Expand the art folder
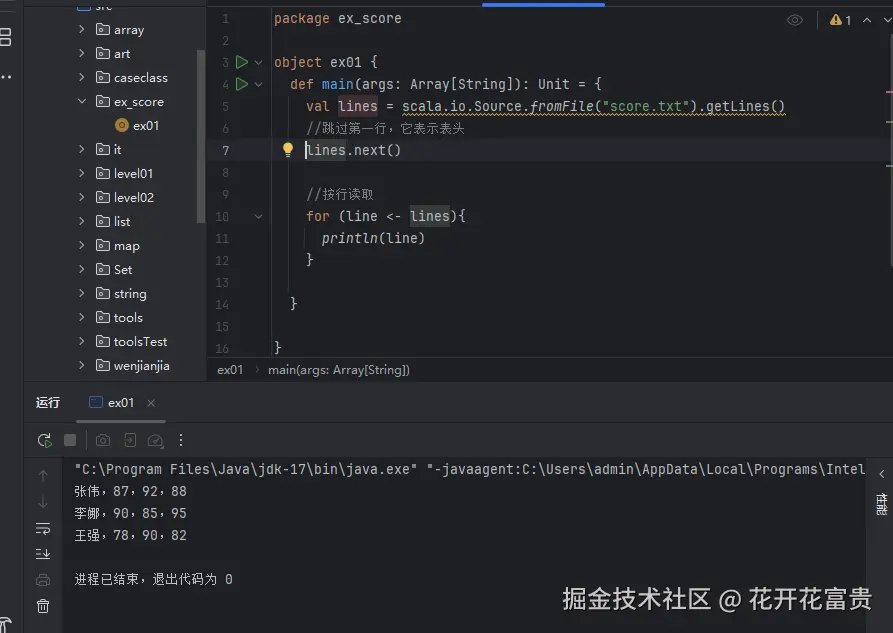Image resolution: width=893 pixels, height=633 pixels. [81, 53]
